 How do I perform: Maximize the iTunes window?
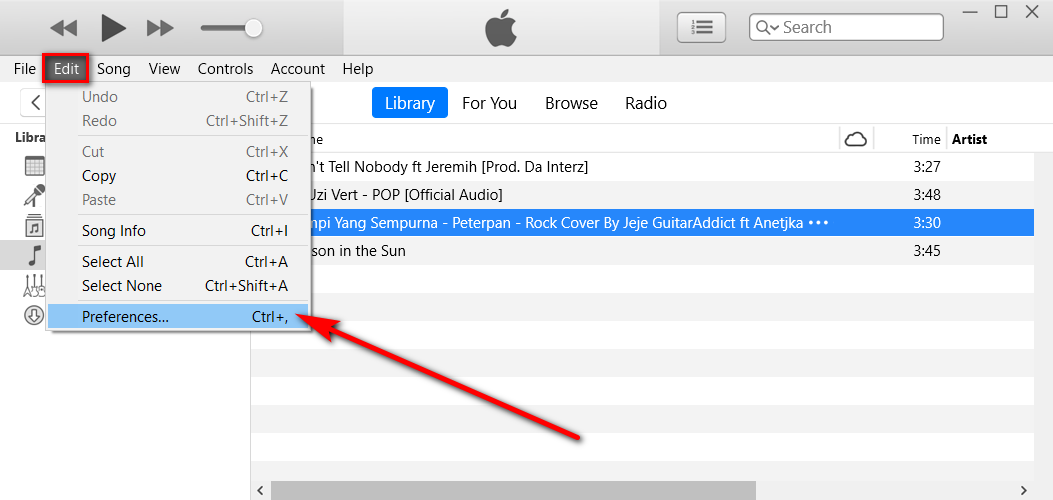click(x=1001, y=11)
